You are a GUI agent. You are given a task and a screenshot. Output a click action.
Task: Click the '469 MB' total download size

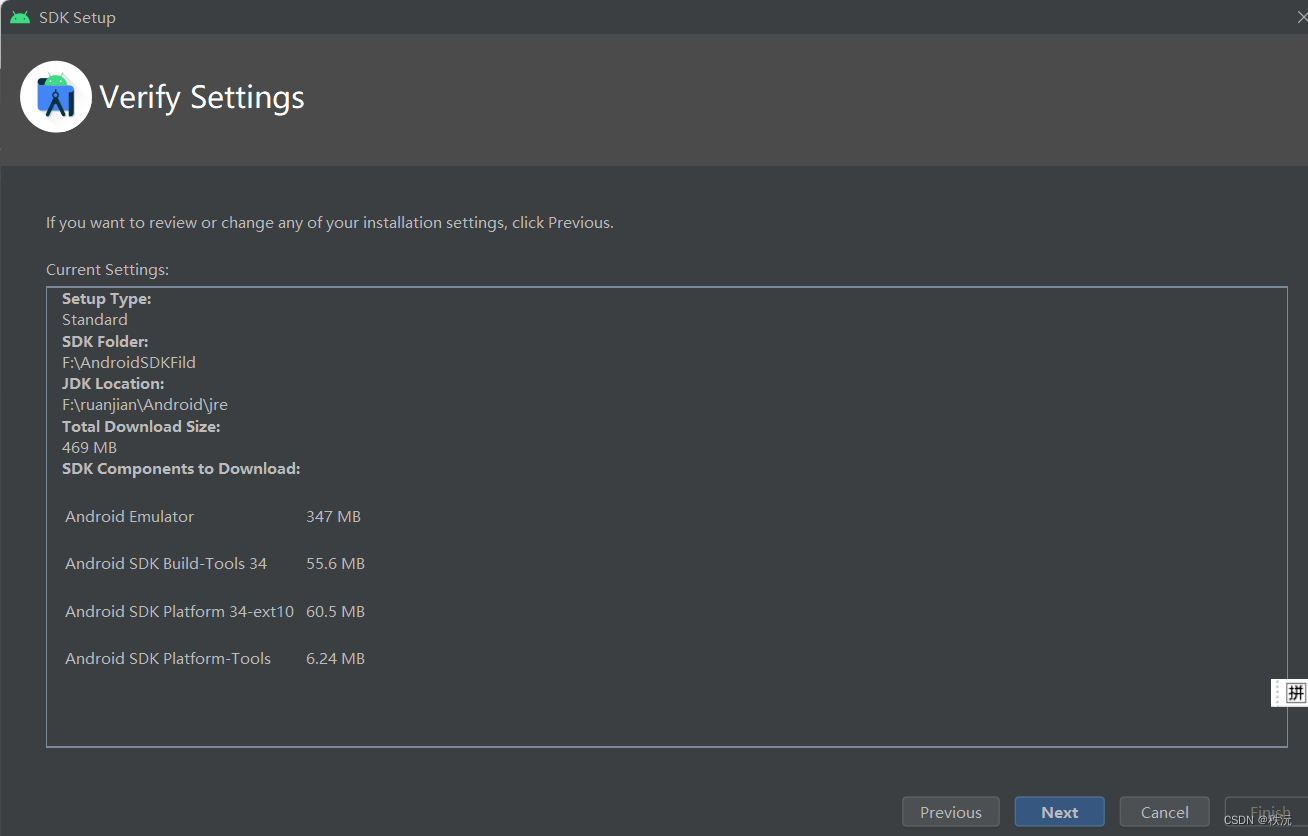click(89, 447)
